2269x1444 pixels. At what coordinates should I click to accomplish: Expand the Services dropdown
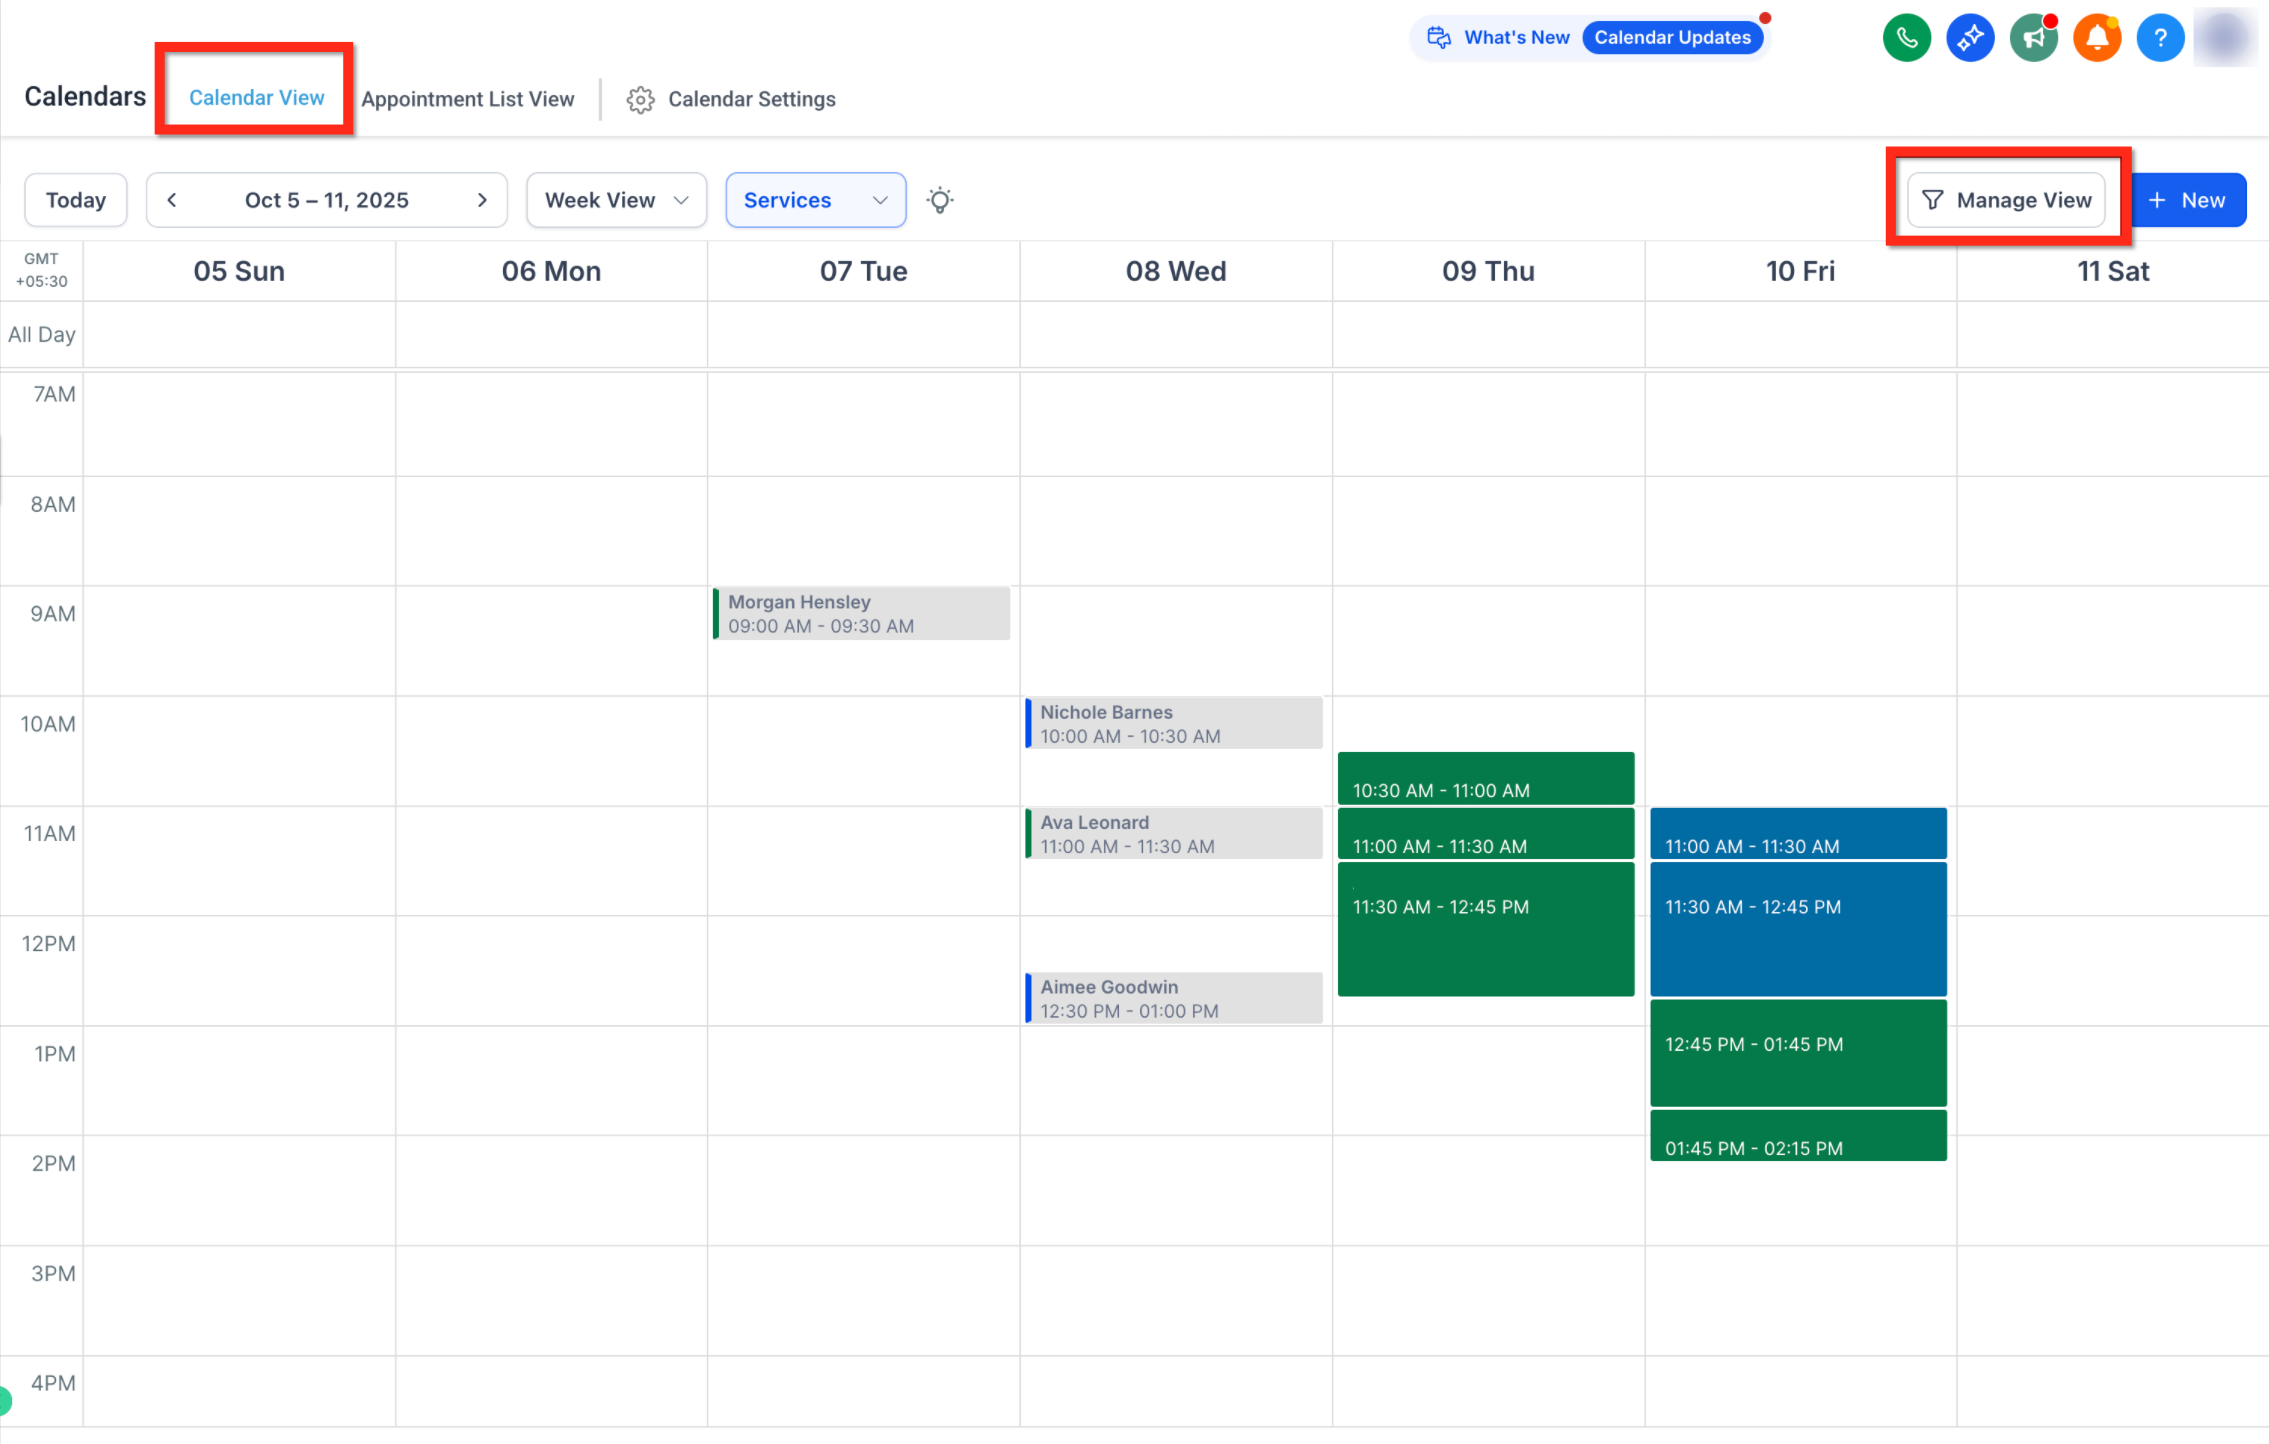816,200
